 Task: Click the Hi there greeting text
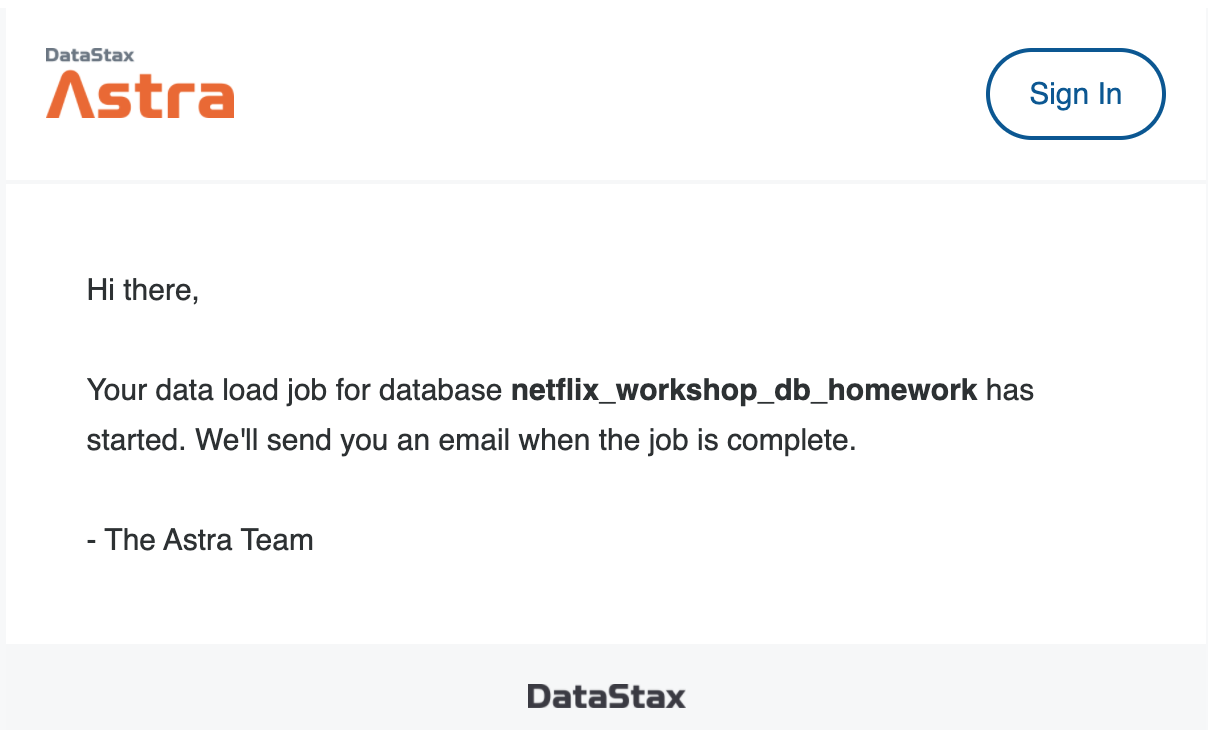click(143, 290)
